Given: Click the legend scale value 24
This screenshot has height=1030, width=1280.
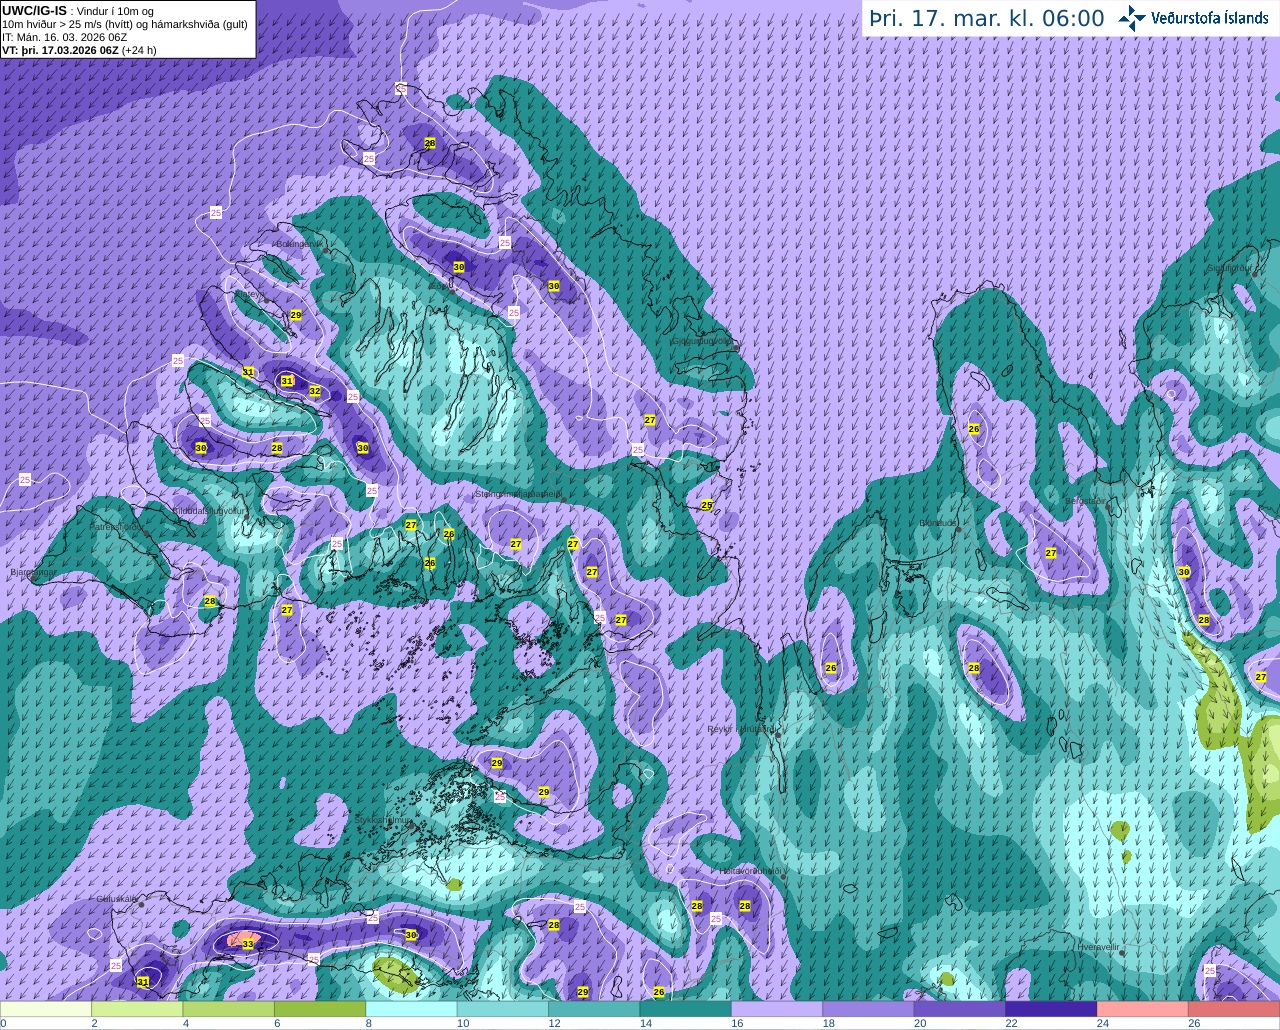Looking at the screenshot, I should (x=1103, y=1024).
